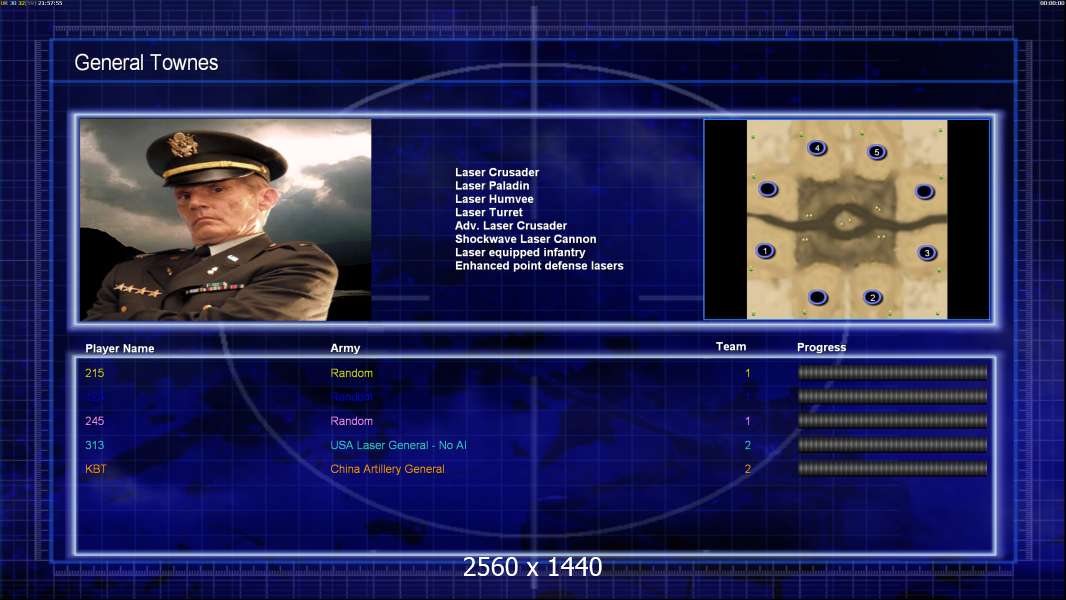Click General Townes portrait image
The image size is (1066, 600).
pyautogui.click(x=226, y=219)
